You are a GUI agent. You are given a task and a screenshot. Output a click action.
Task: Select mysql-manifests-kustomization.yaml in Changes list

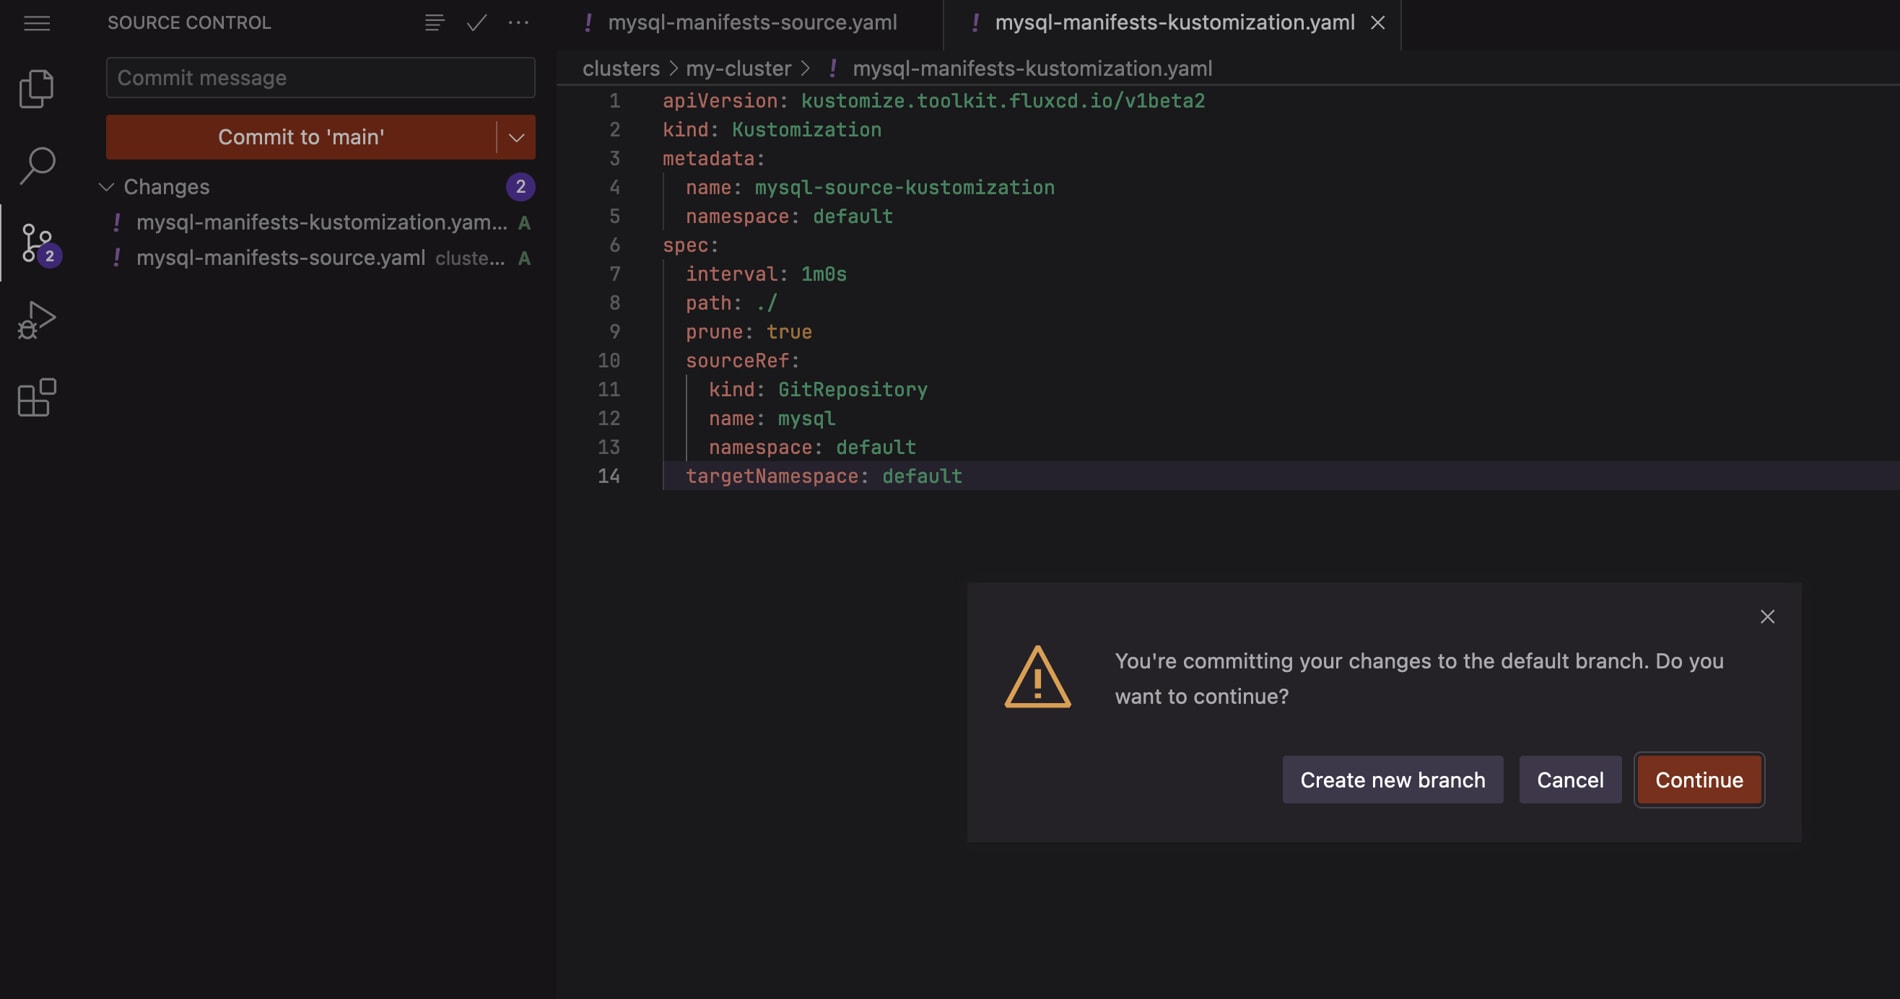click(x=321, y=222)
